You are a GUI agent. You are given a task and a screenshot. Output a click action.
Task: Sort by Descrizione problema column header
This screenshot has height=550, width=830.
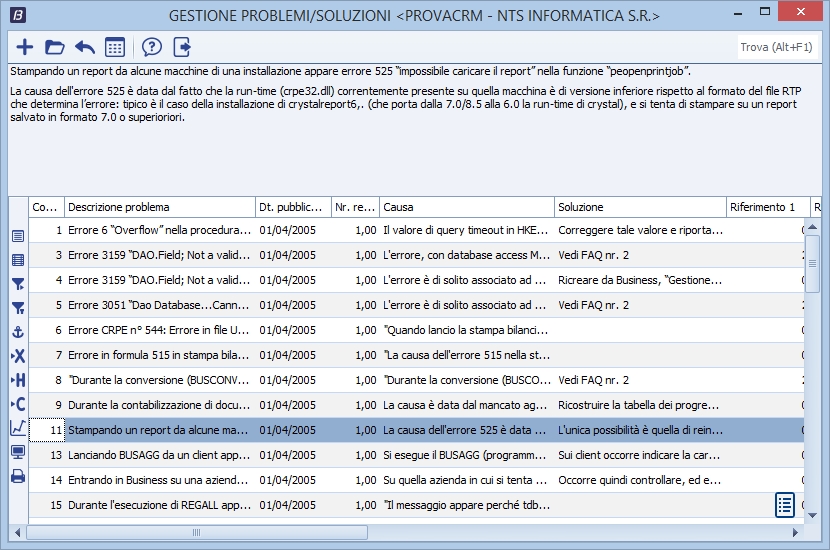coord(159,207)
